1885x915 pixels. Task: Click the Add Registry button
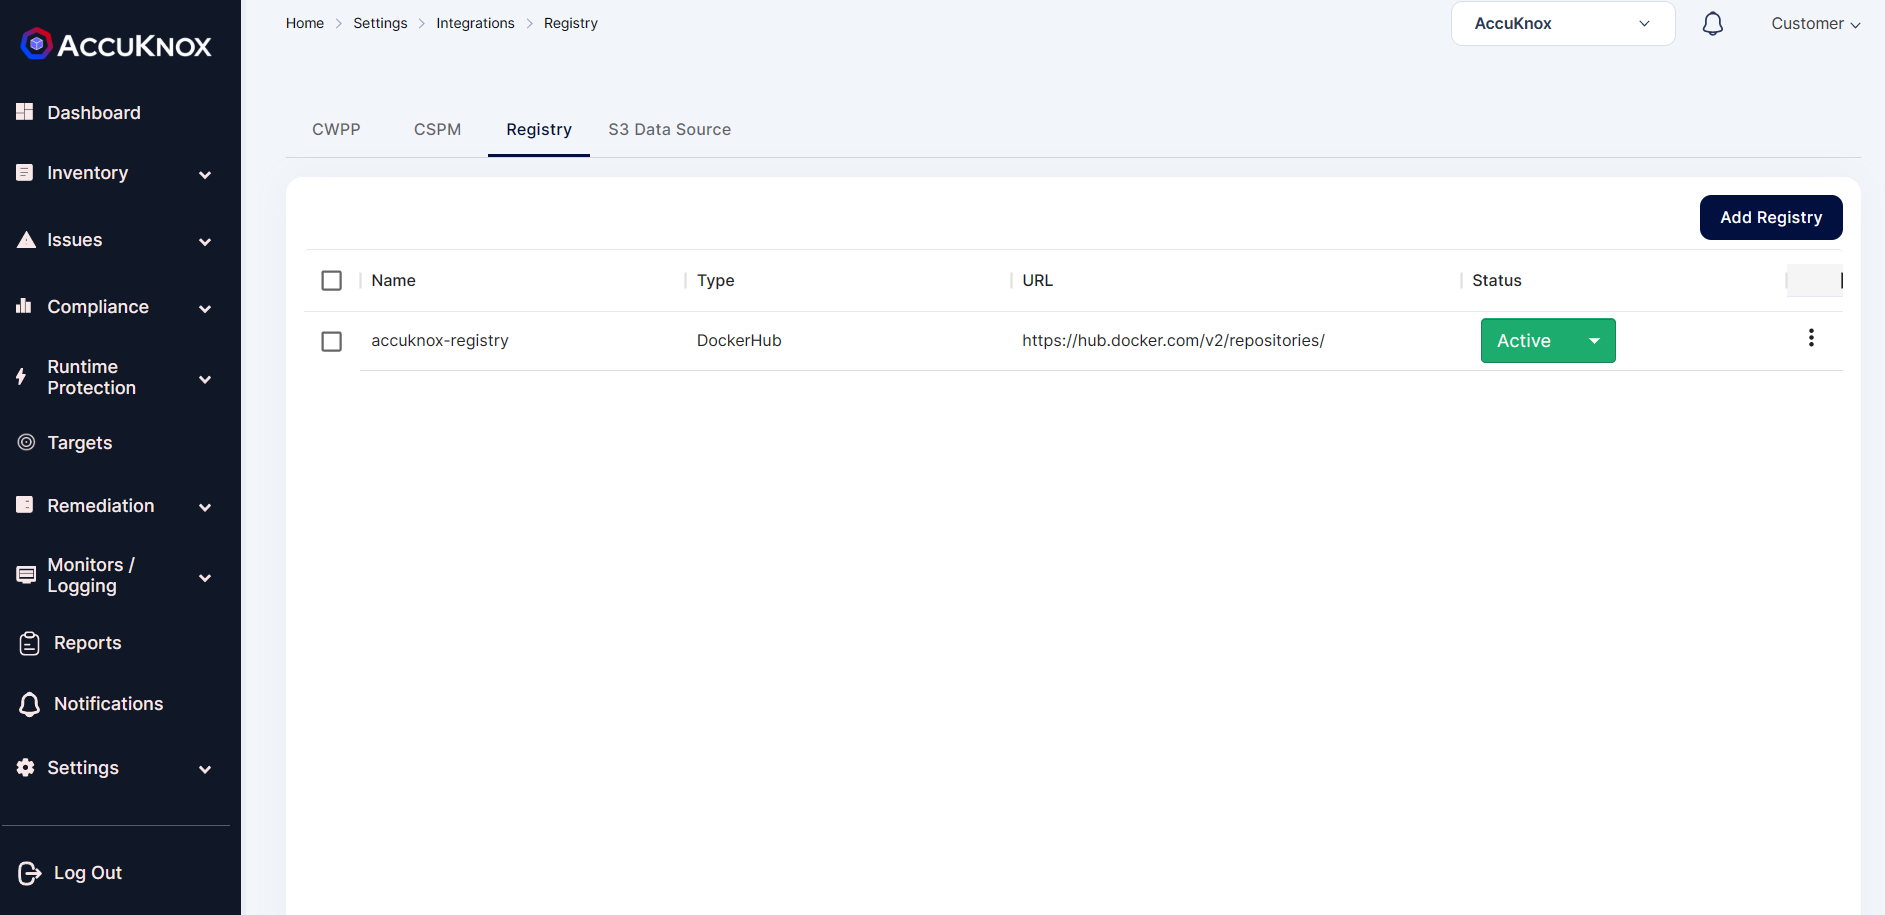point(1771,217)
